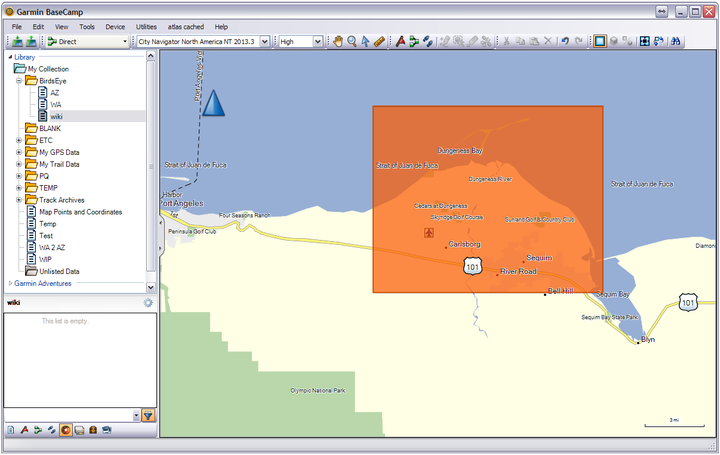
Task: Choose the Measure ruler tool
Action: point(379,41)
